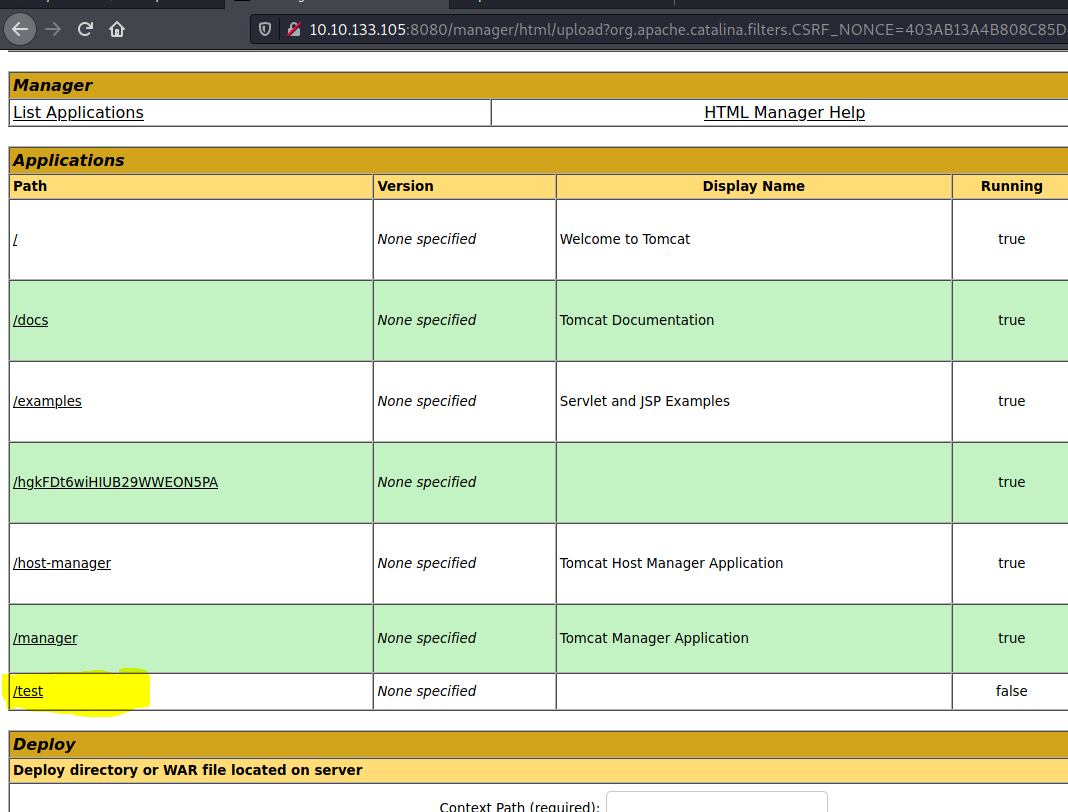
Task: Click the shield tracking protection icon
Action: pyautogui.click(x=265, y=29)
